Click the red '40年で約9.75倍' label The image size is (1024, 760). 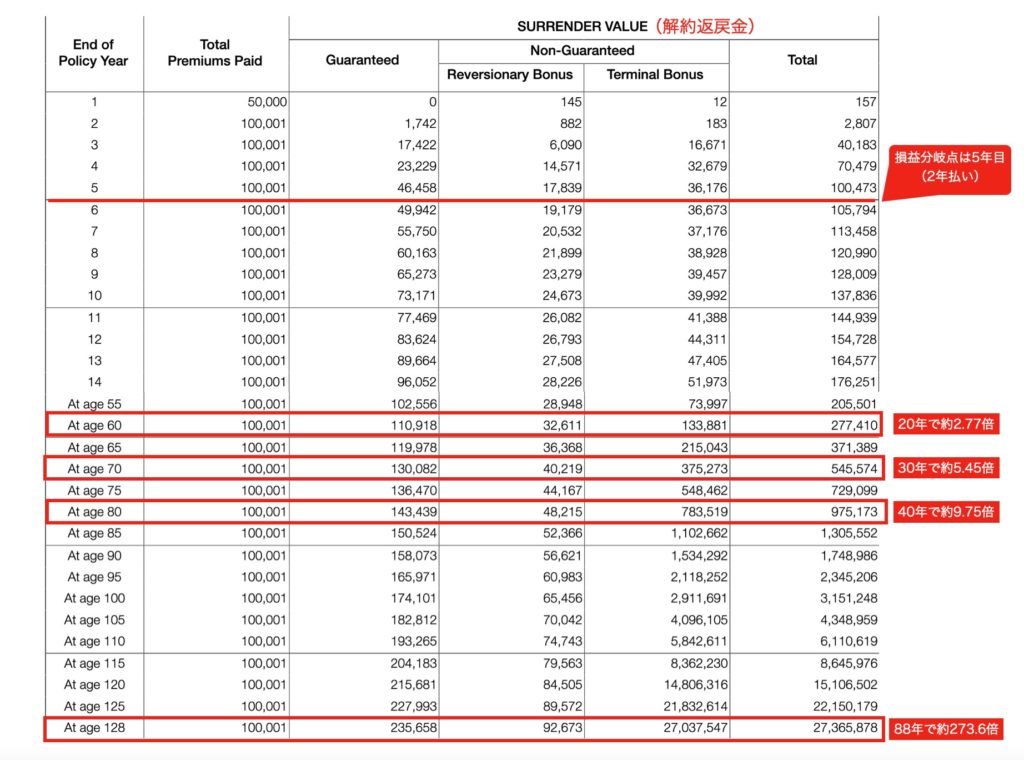pyautogui.click(x=944, y=511)
